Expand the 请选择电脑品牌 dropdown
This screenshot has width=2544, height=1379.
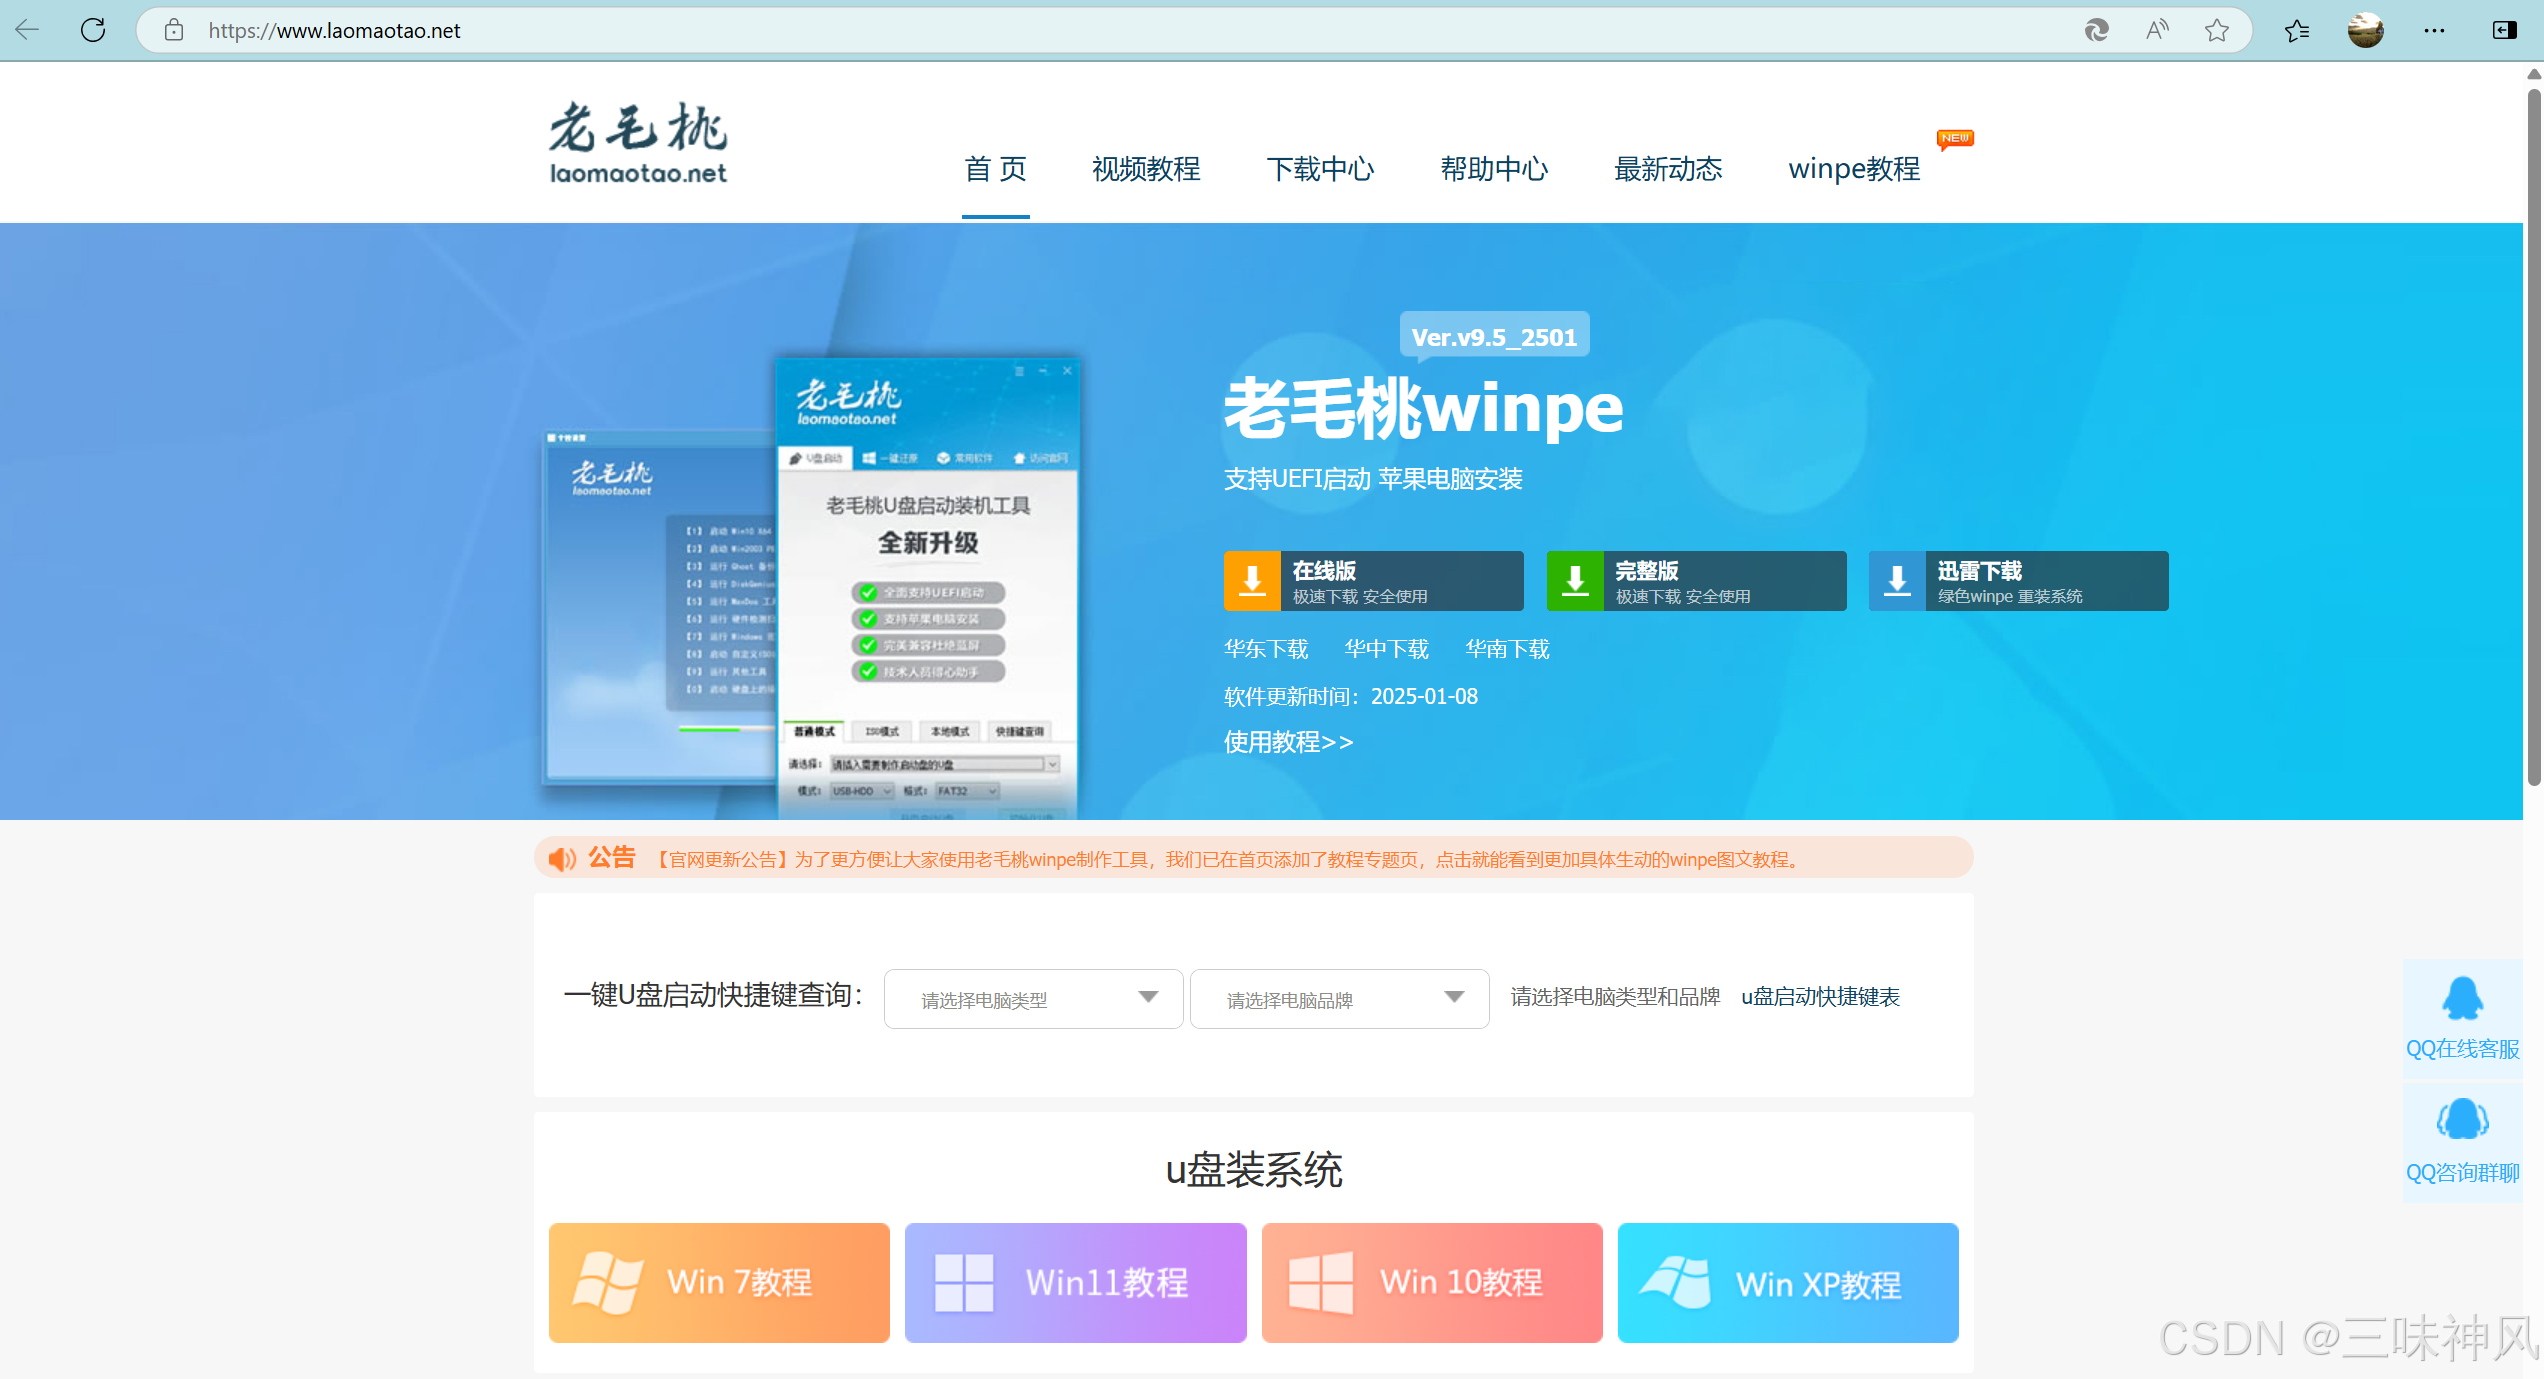[1339, 998]
